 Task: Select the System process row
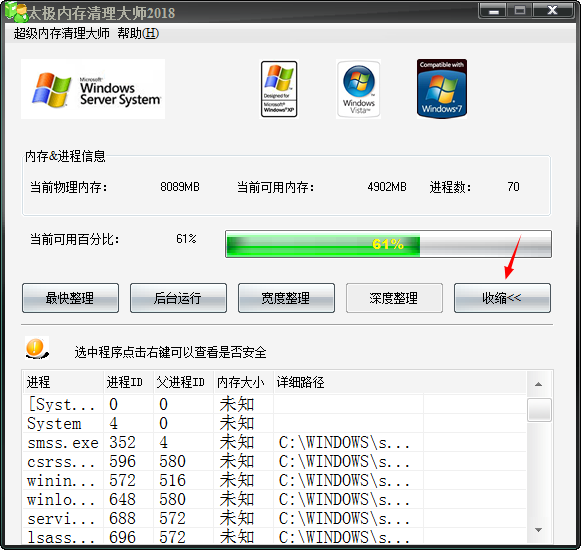tap(274, 423)
